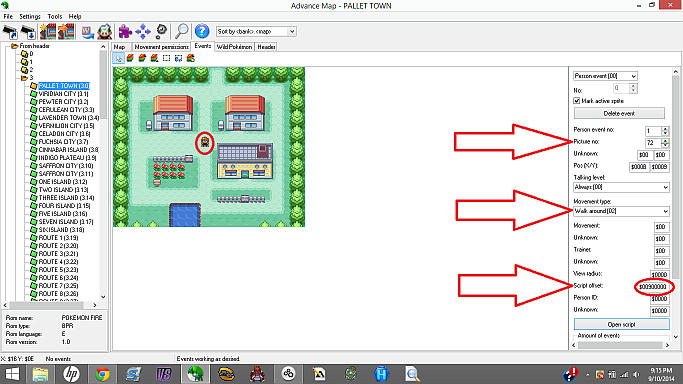The image size is (683, 384).
Task: Click the blue help question mark icon
Action: point(202,31)
